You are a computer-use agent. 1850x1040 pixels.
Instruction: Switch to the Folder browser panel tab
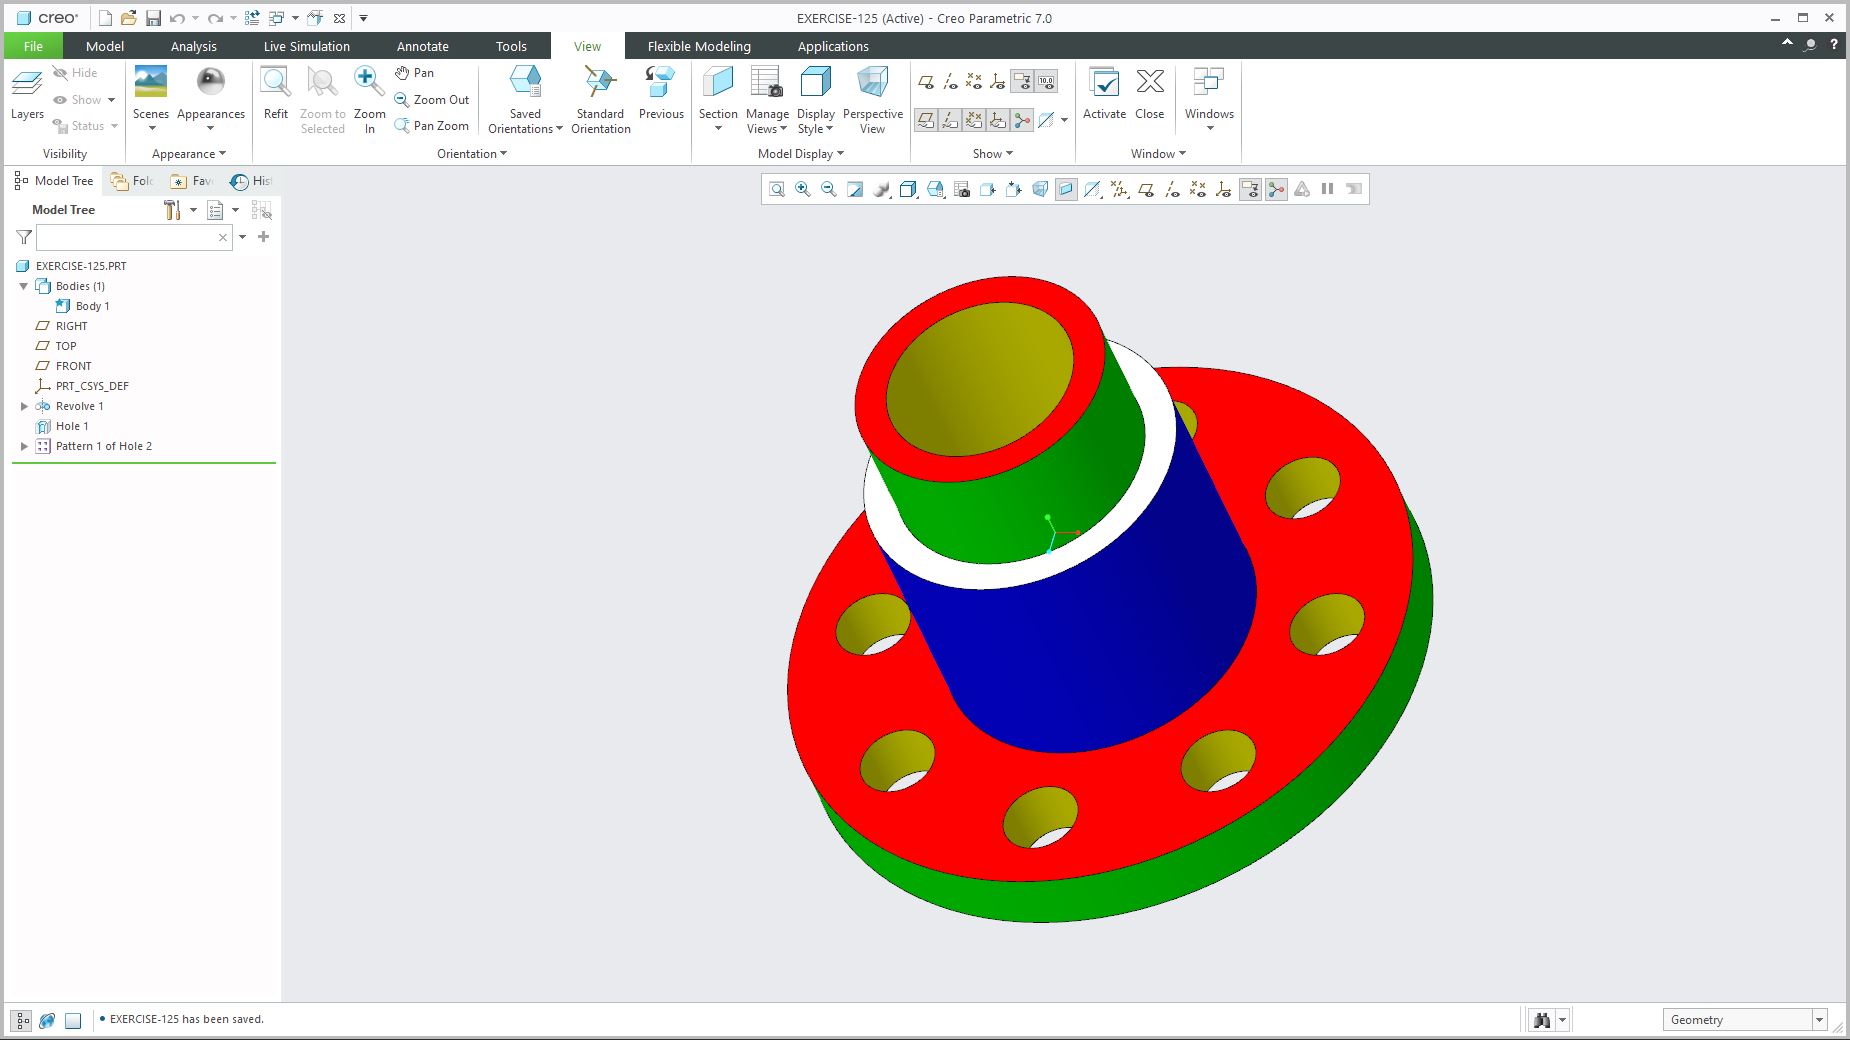133,181
